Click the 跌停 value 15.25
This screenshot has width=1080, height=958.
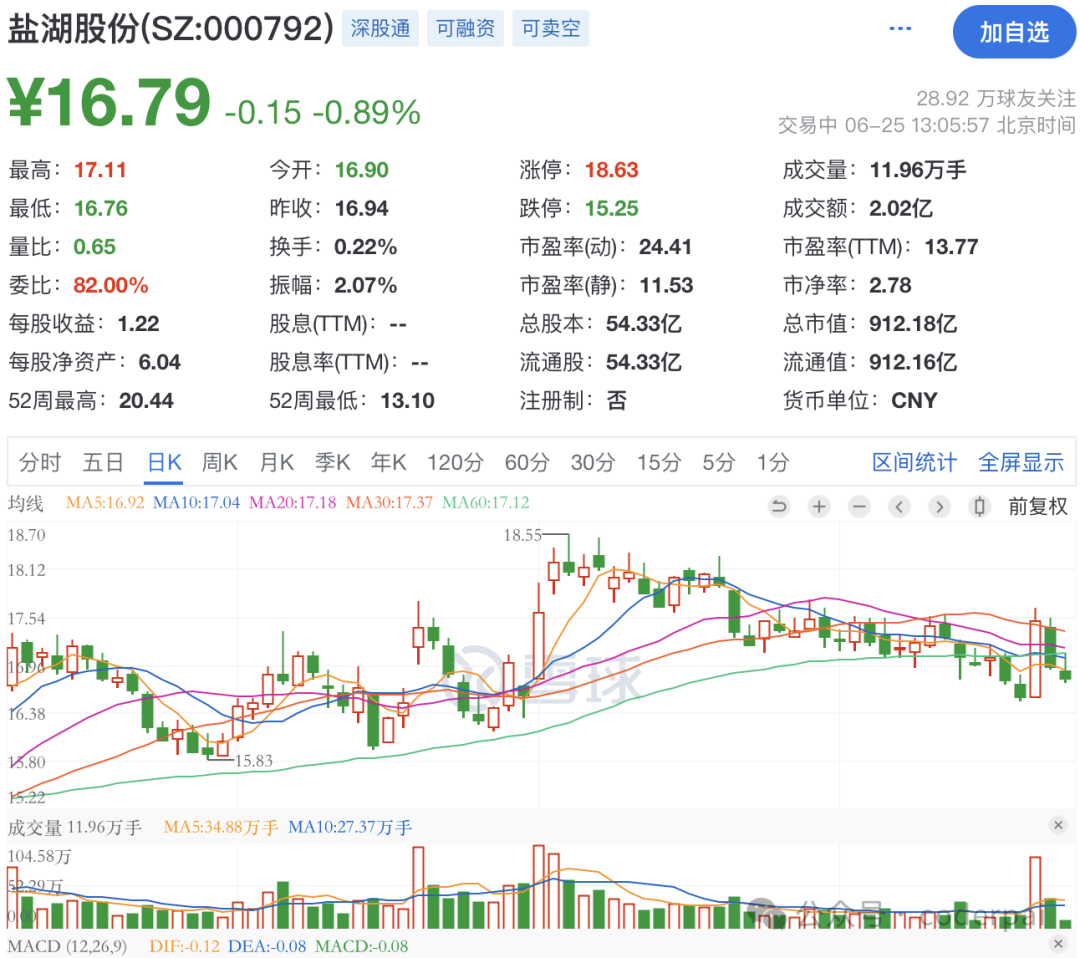(x=611, y=208)
